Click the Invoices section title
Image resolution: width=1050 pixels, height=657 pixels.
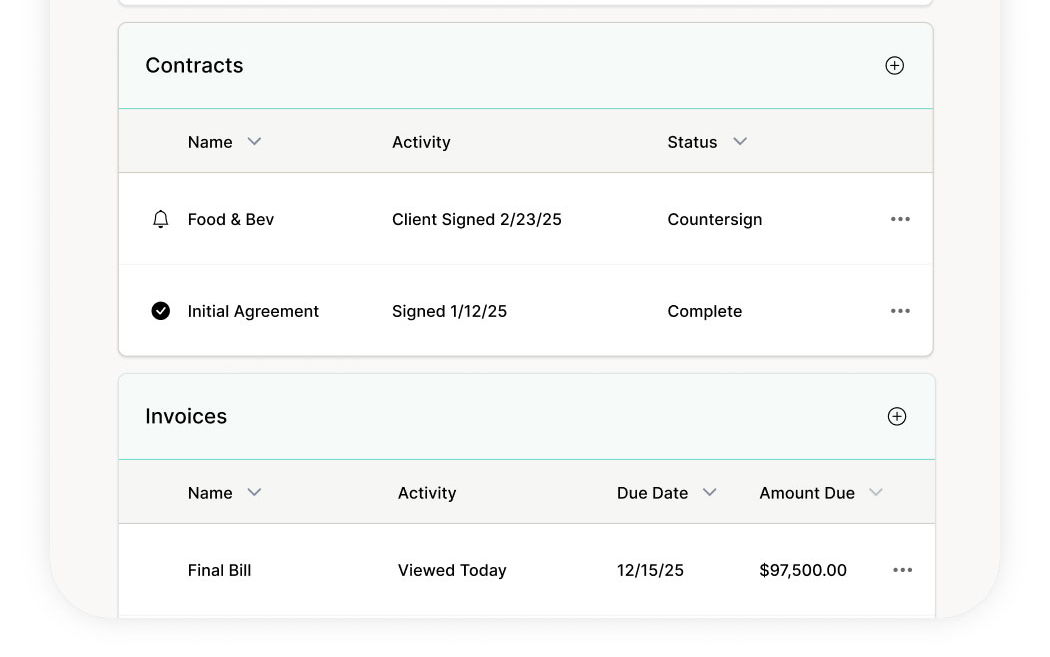tap(186, 417)
